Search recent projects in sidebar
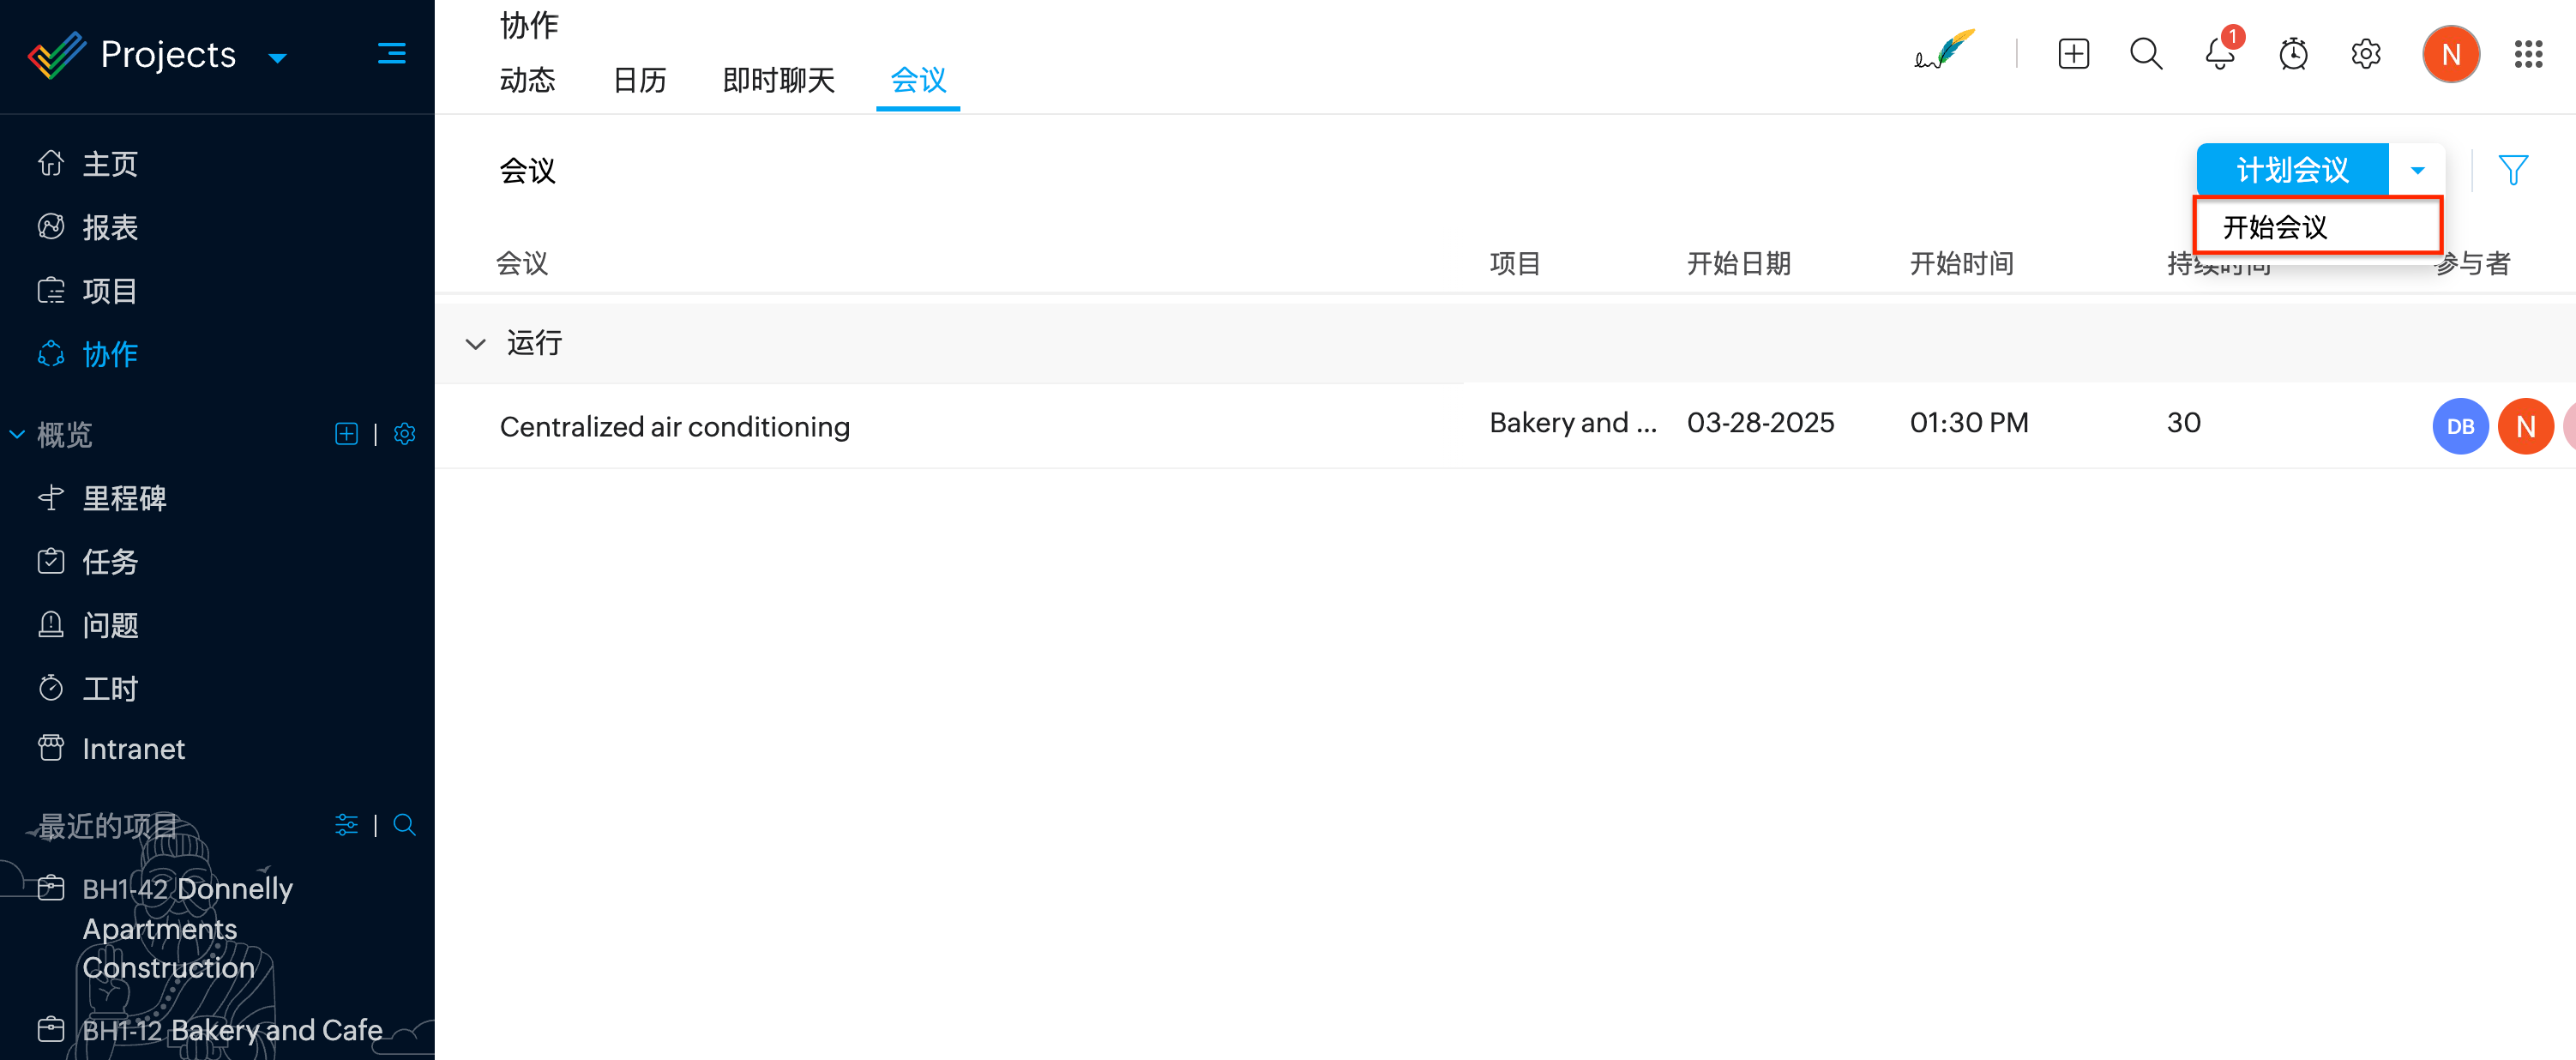 [405, 825]
